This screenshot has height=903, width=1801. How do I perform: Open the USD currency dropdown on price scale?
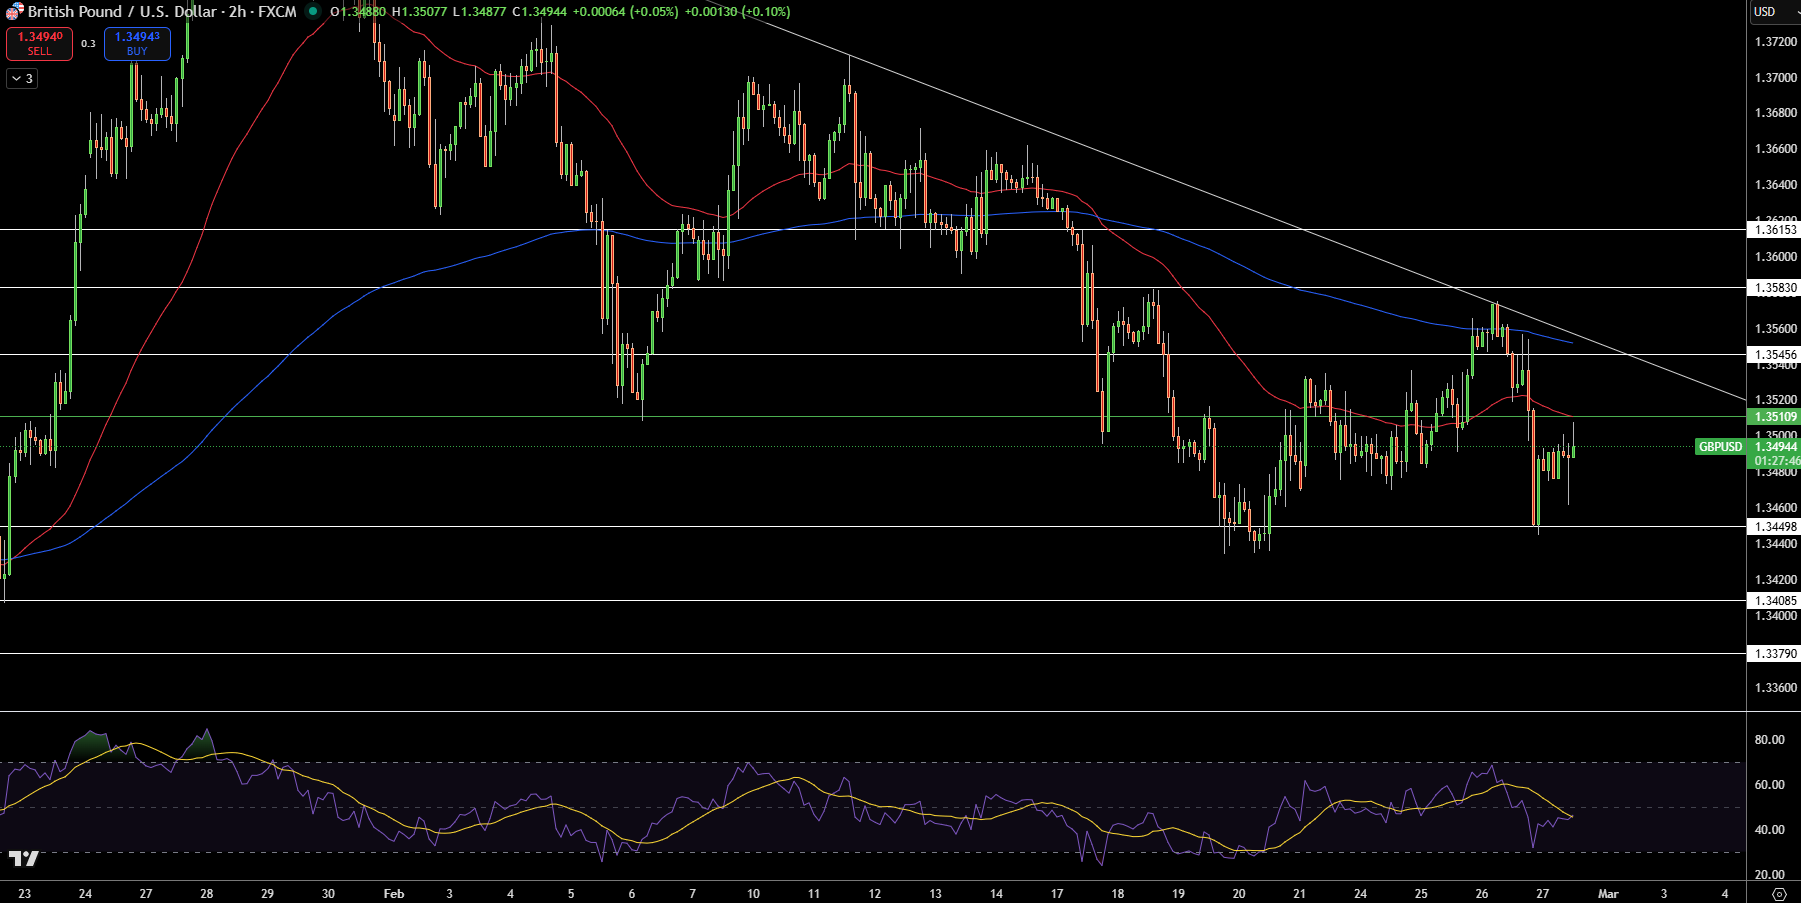point(1773,11)
